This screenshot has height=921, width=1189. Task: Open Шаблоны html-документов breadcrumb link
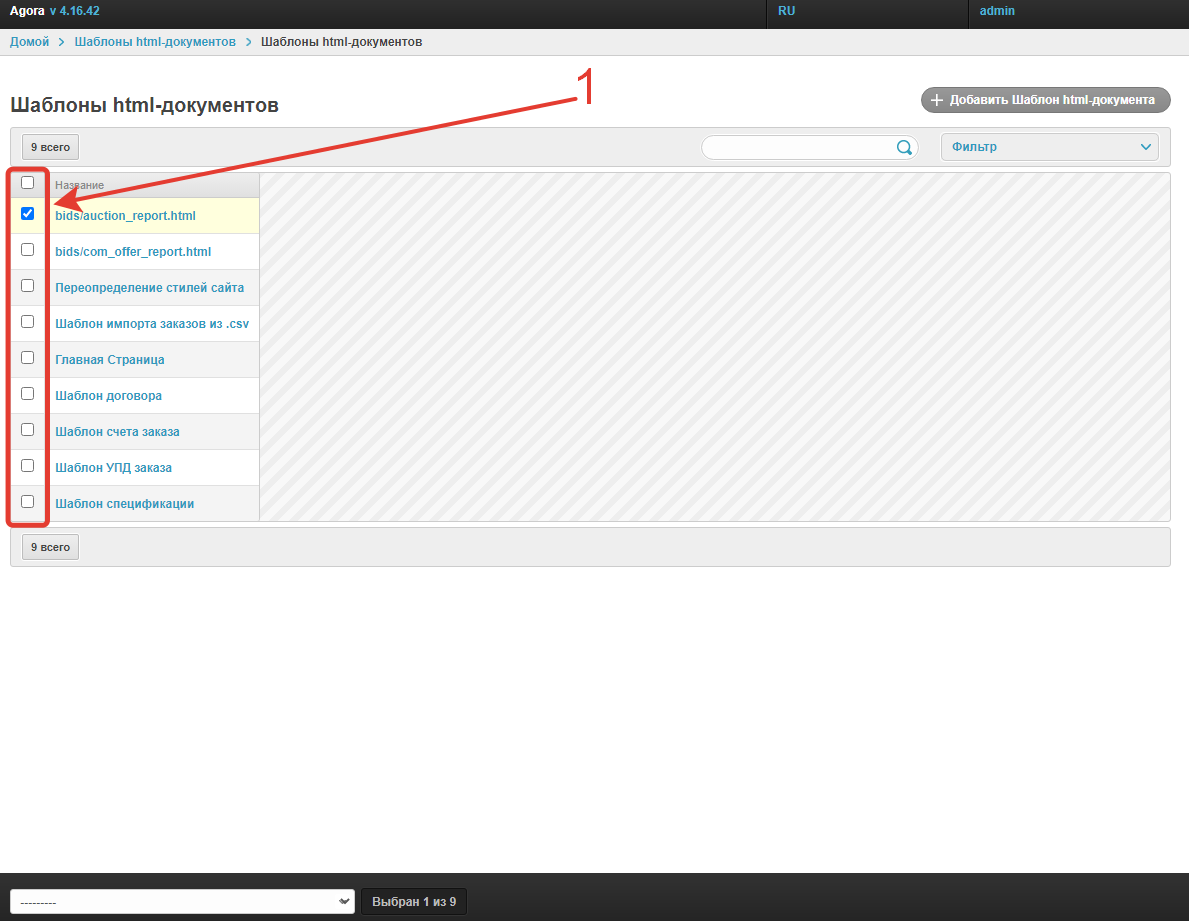155,42
